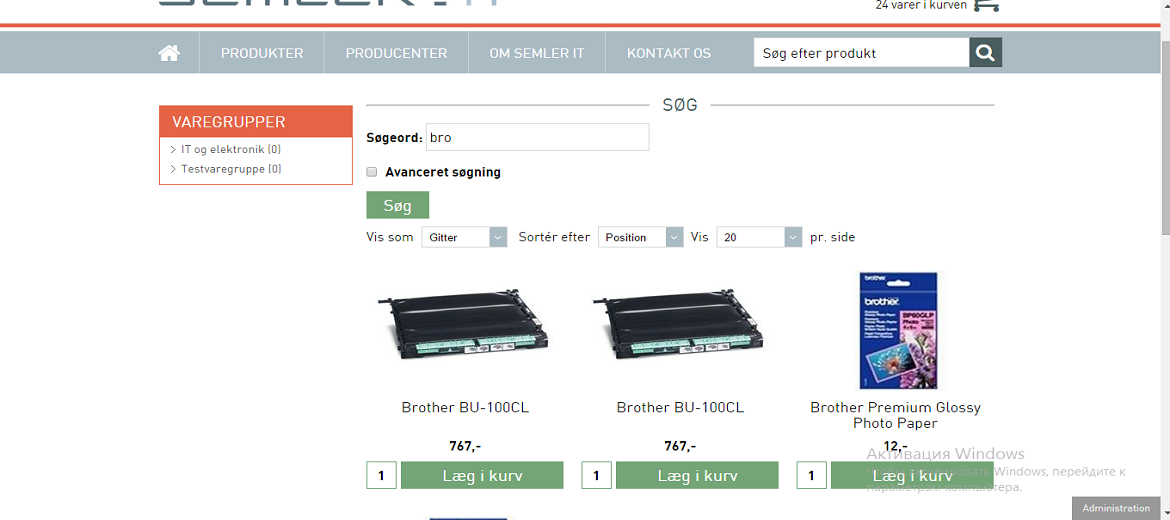Open the KONTAKT OS menu
This screenshot has width=1170, height=520.
coord(669,53)
